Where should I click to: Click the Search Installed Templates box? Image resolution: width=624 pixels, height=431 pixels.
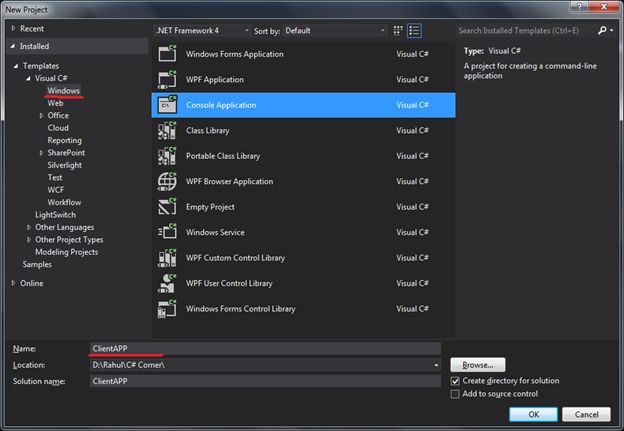pos(526,31)
